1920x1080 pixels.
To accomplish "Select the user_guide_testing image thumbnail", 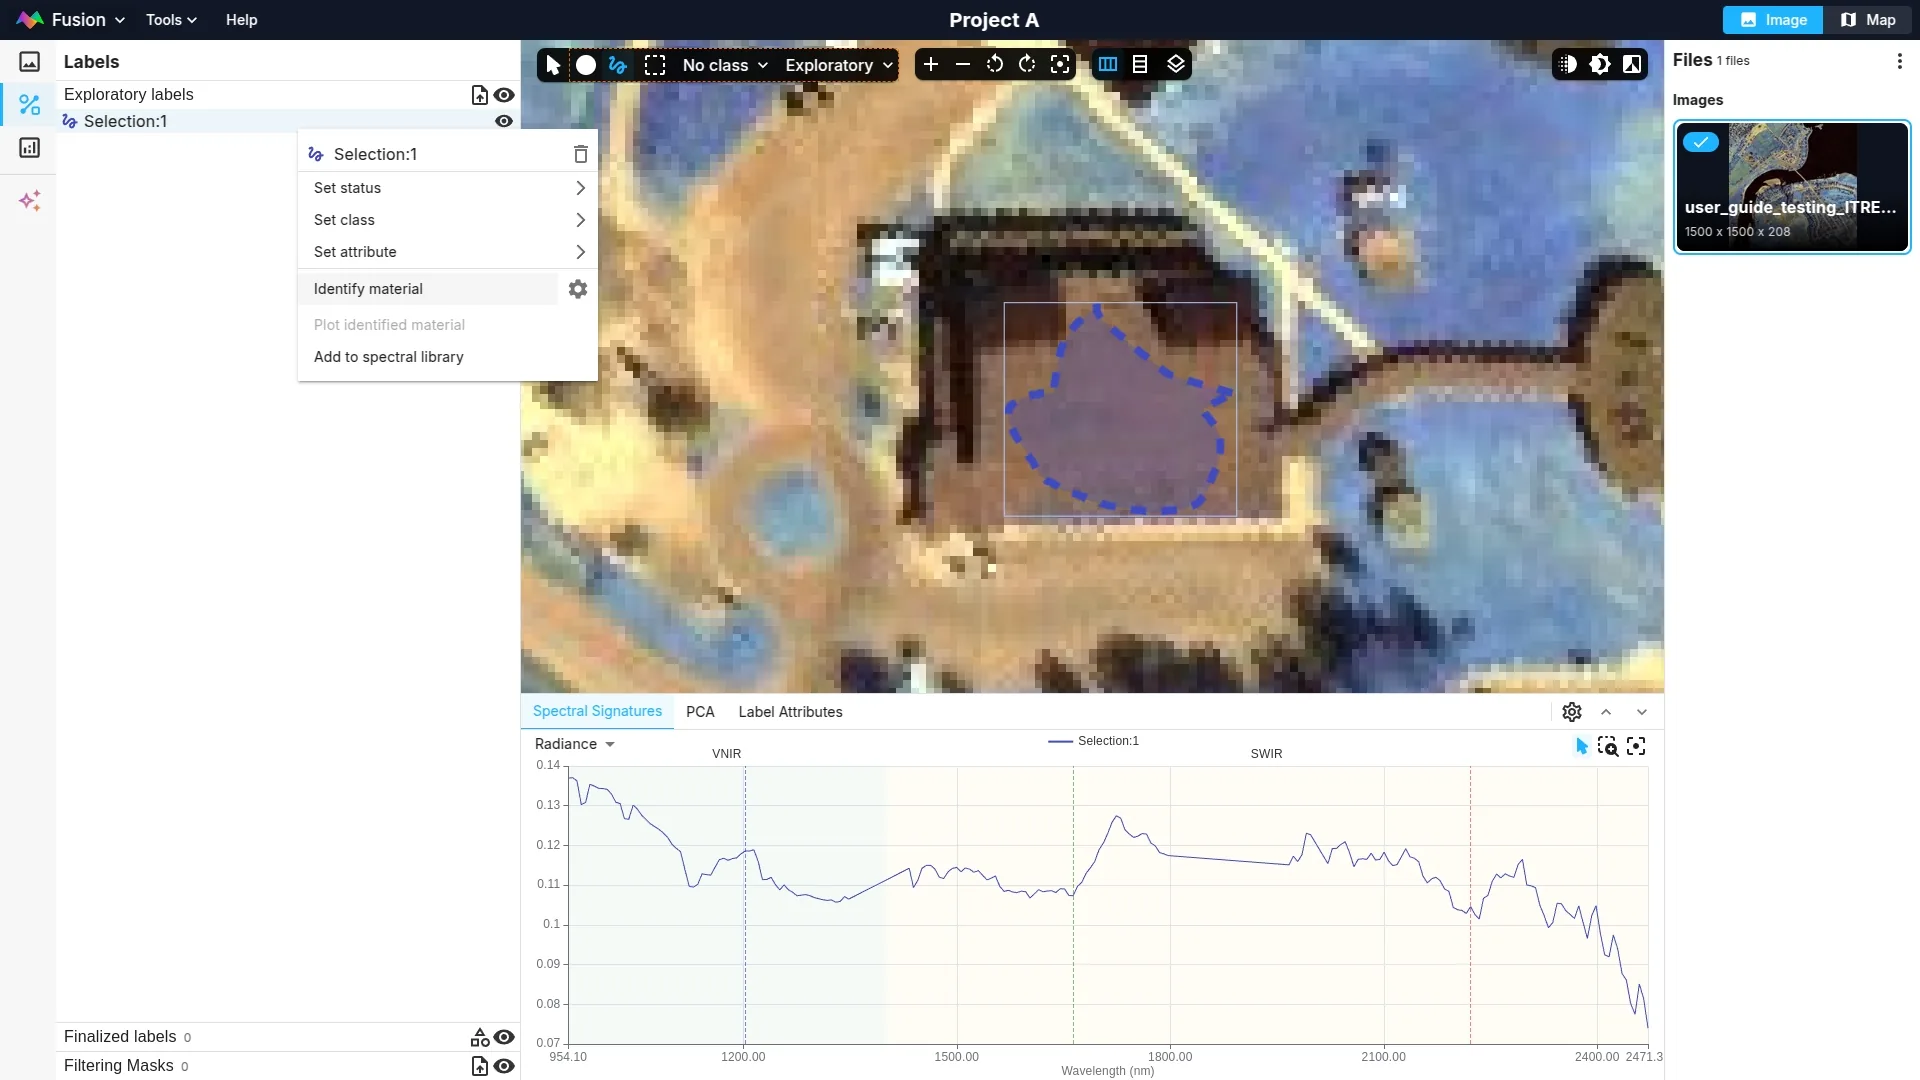I will (x=1791, y=187).
